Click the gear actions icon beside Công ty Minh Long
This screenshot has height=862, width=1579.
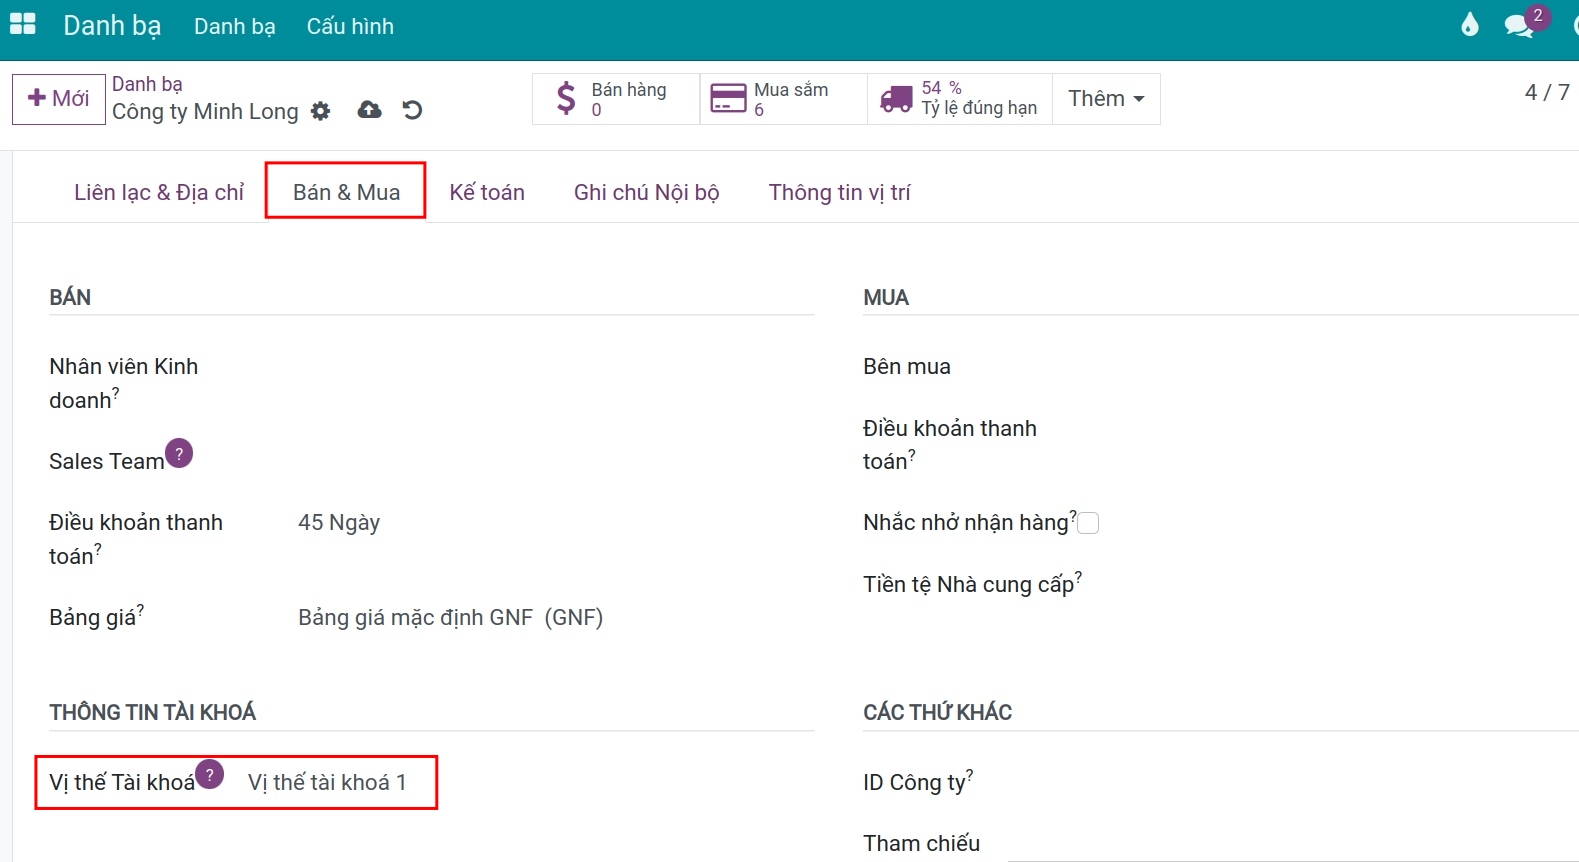[320, 111]
